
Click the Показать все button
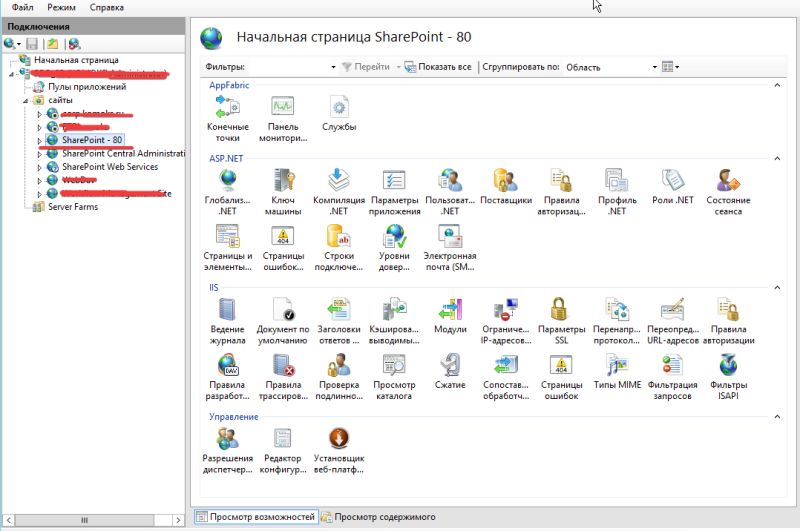click(x=438, y=67)
